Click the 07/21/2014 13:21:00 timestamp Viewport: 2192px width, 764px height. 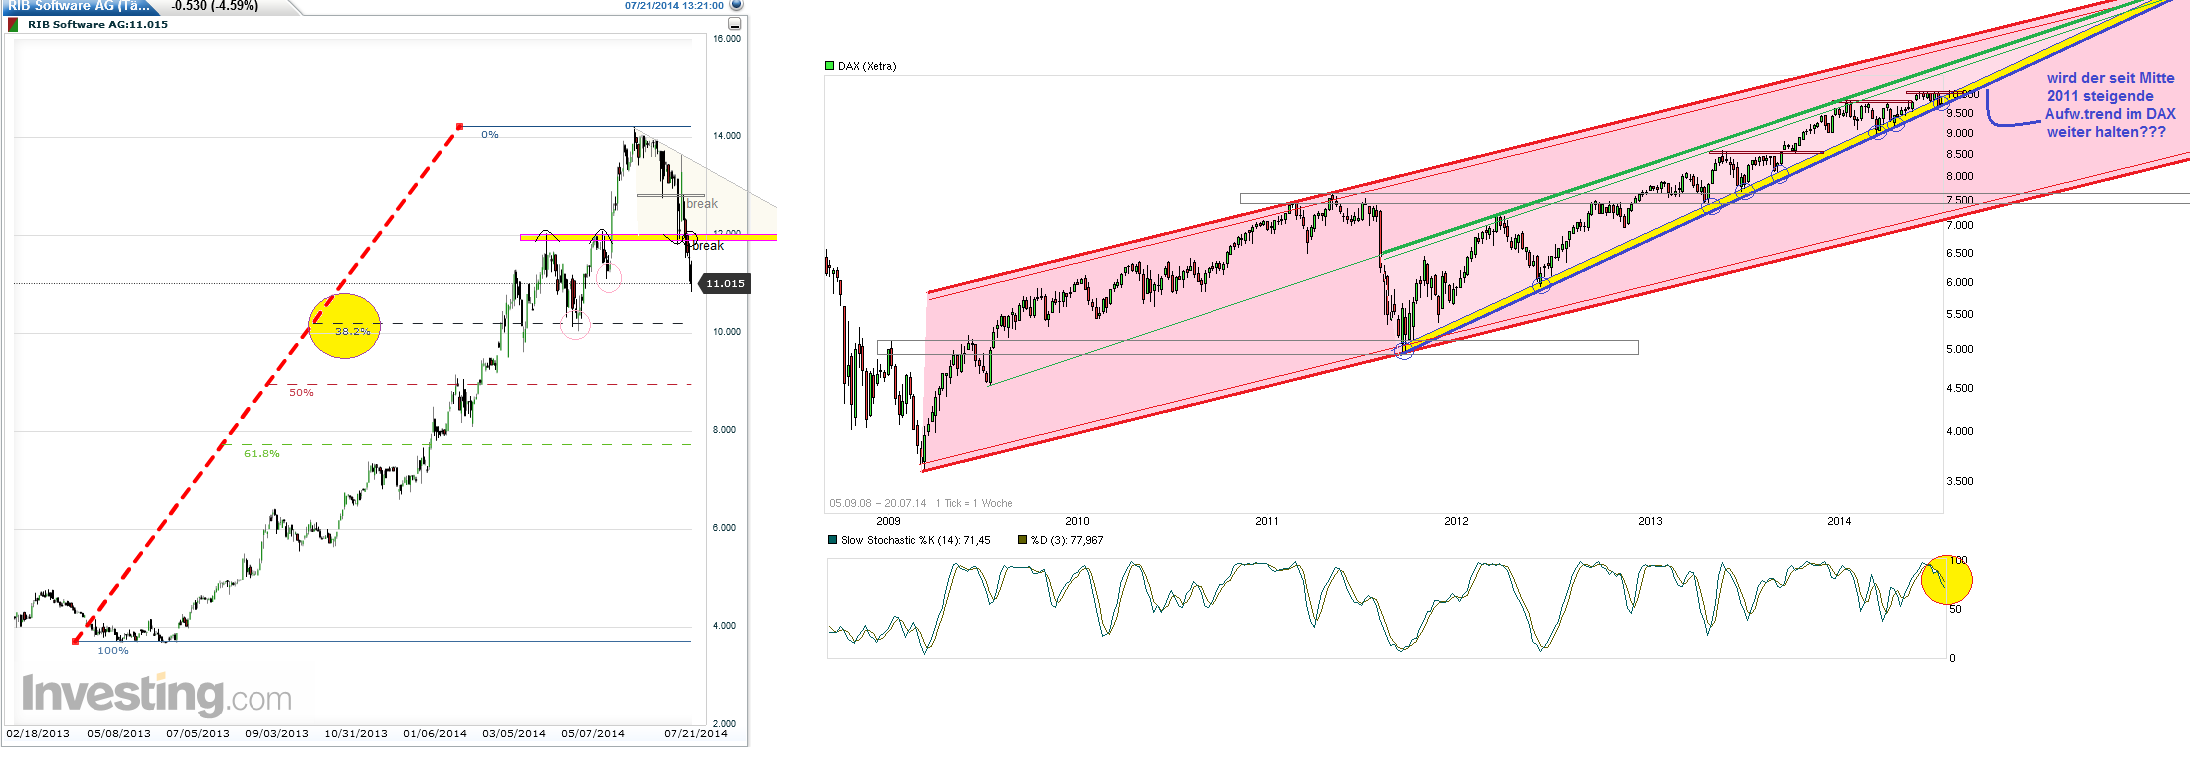(674, 6)
